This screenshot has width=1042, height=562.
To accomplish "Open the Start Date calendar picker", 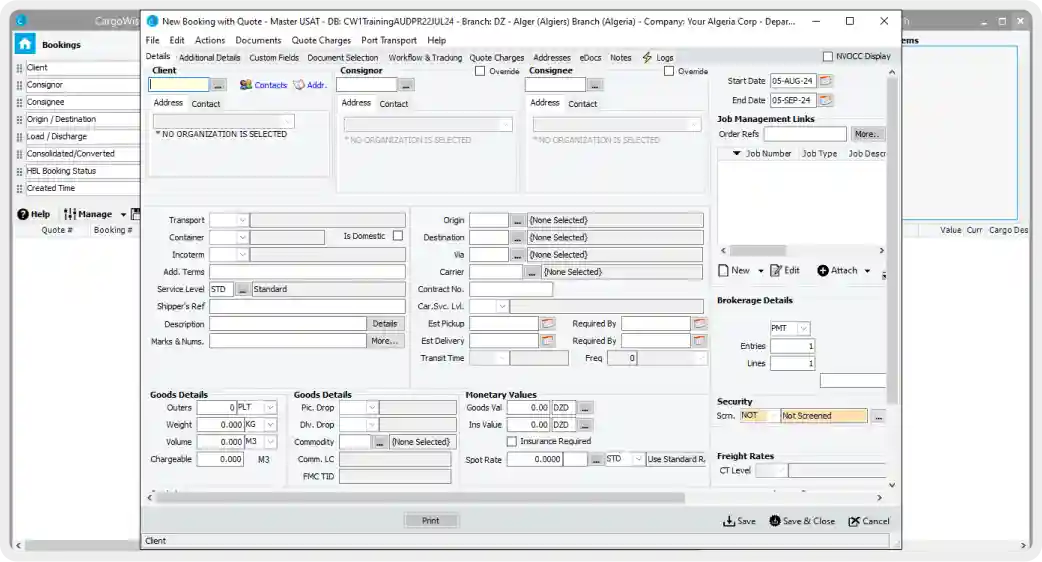I will (825, 81).
